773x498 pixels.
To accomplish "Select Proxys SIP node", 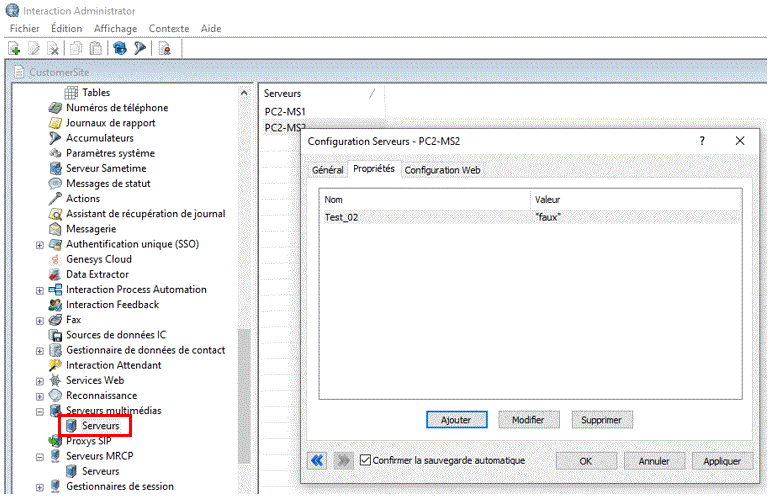I will point(88,441).
